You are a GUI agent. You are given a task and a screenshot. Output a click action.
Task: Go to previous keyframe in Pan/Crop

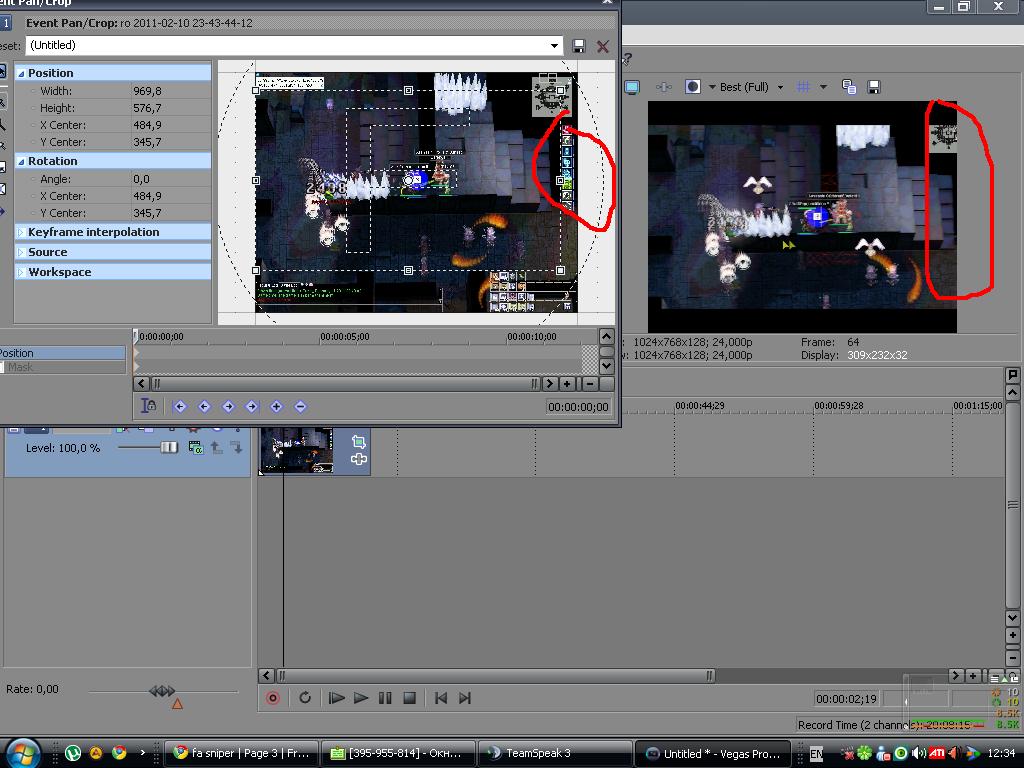(204, 407)
